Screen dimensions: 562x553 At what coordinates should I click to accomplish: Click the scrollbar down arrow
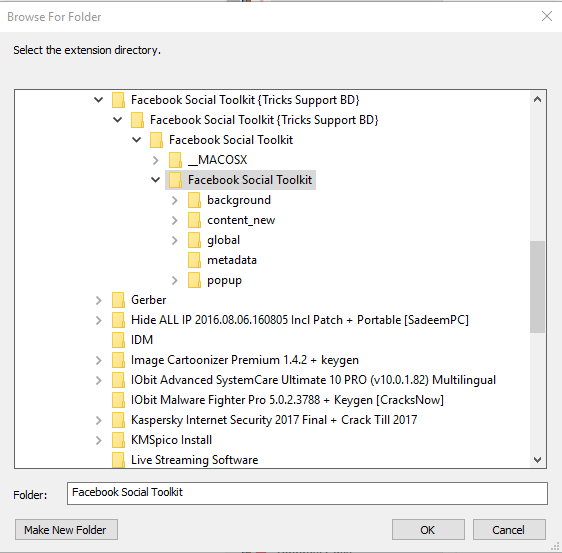click(x=537, y=459)
